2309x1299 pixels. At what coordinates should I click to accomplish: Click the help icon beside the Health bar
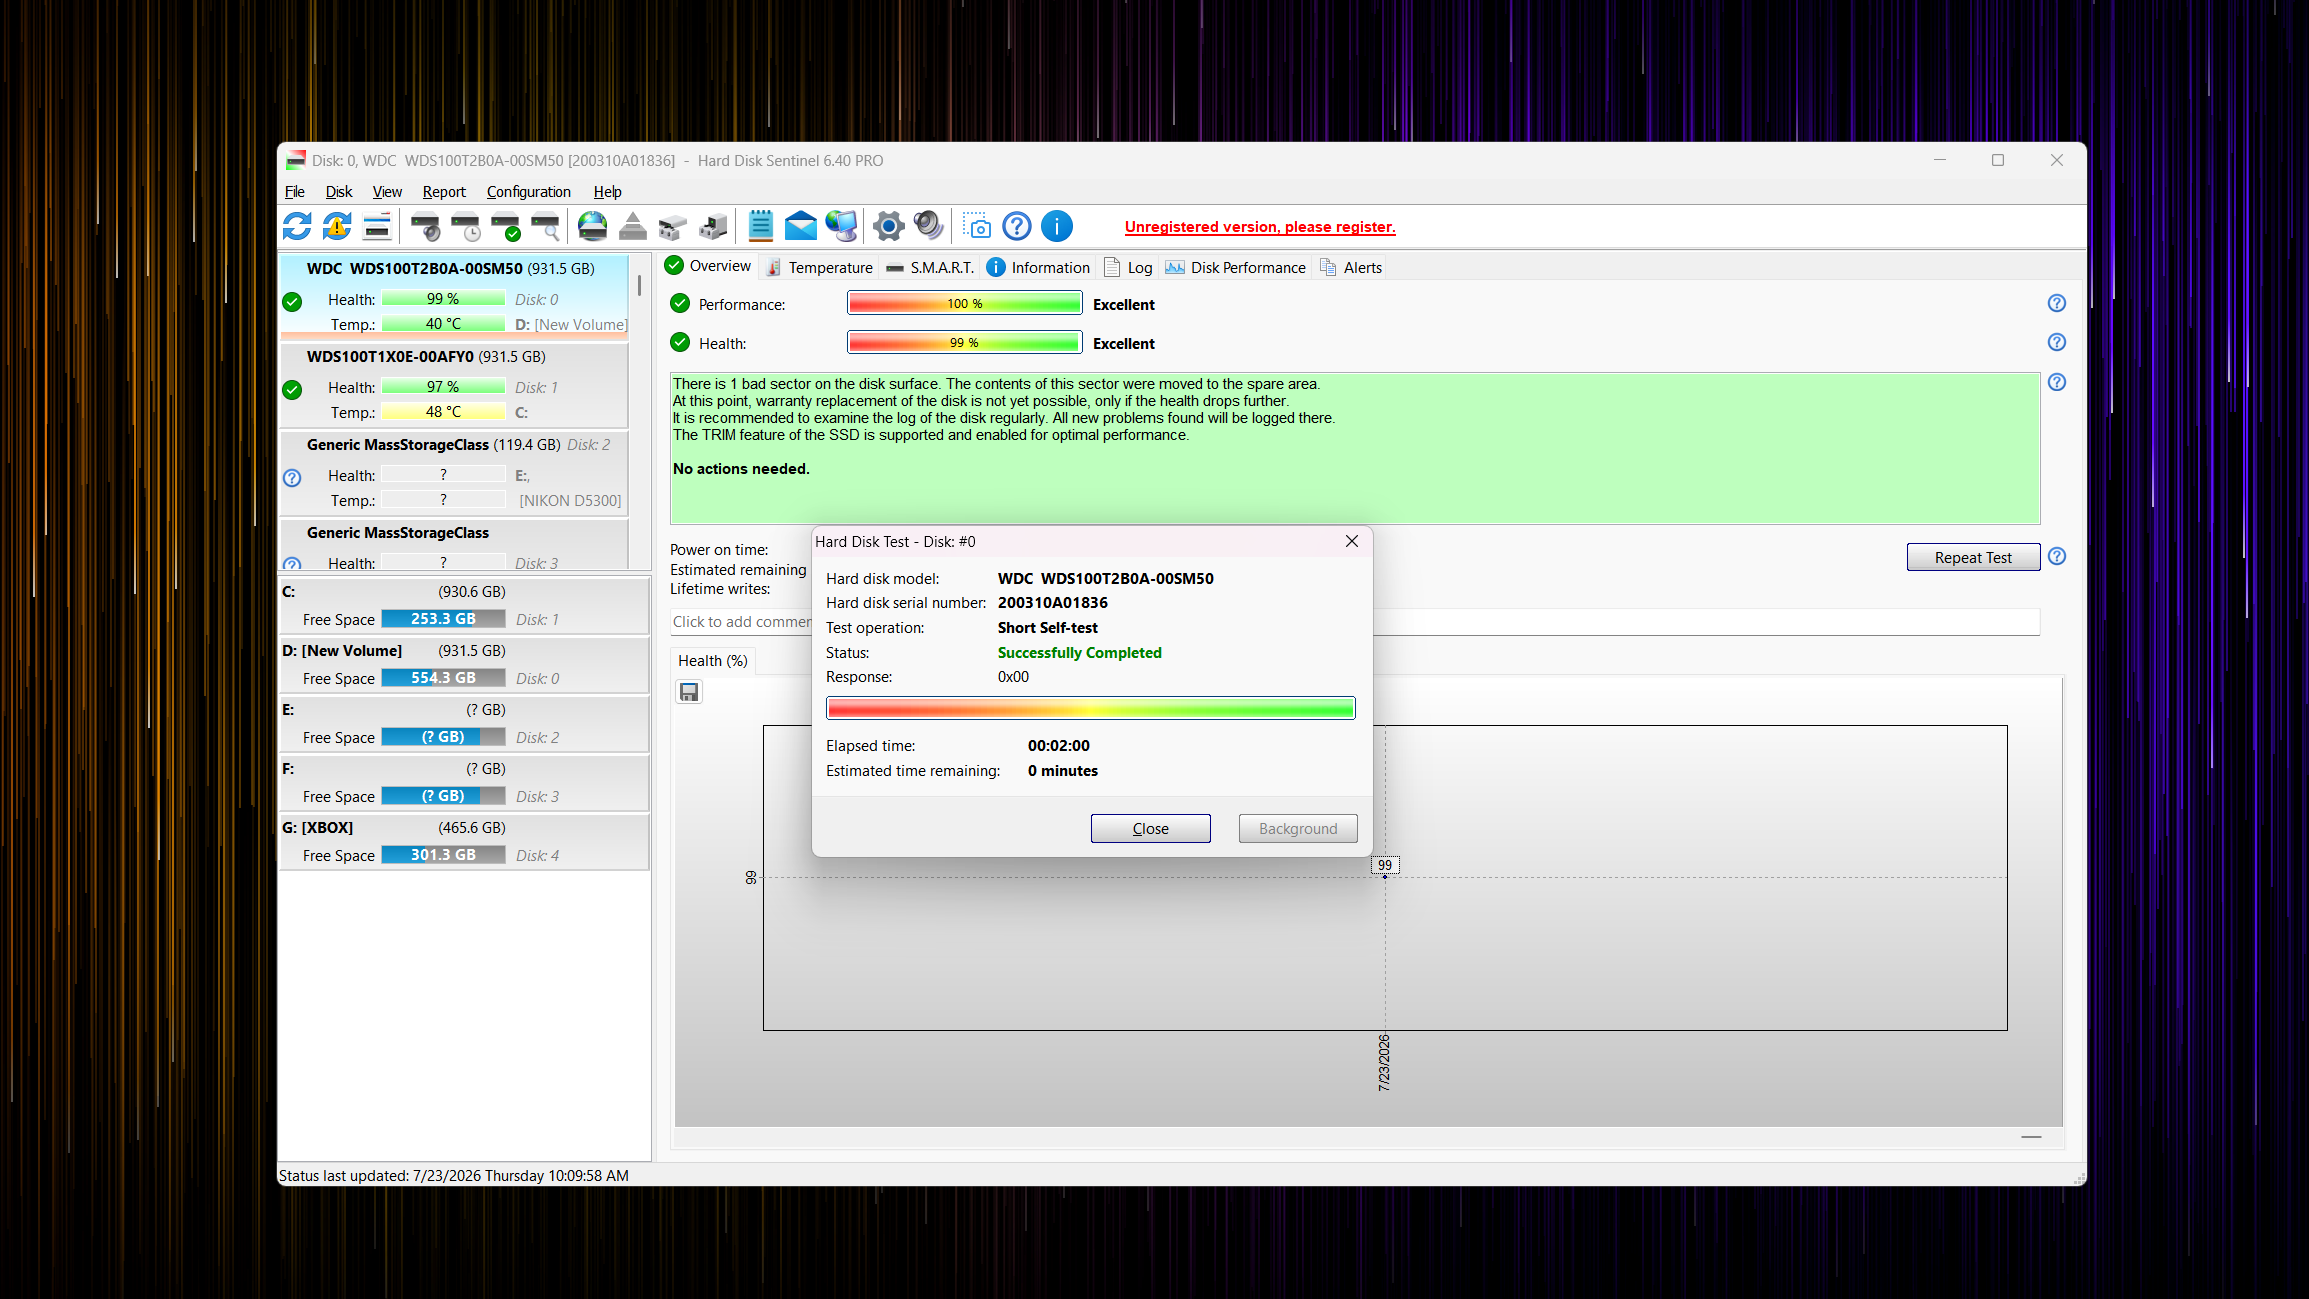click(2057, 342)
